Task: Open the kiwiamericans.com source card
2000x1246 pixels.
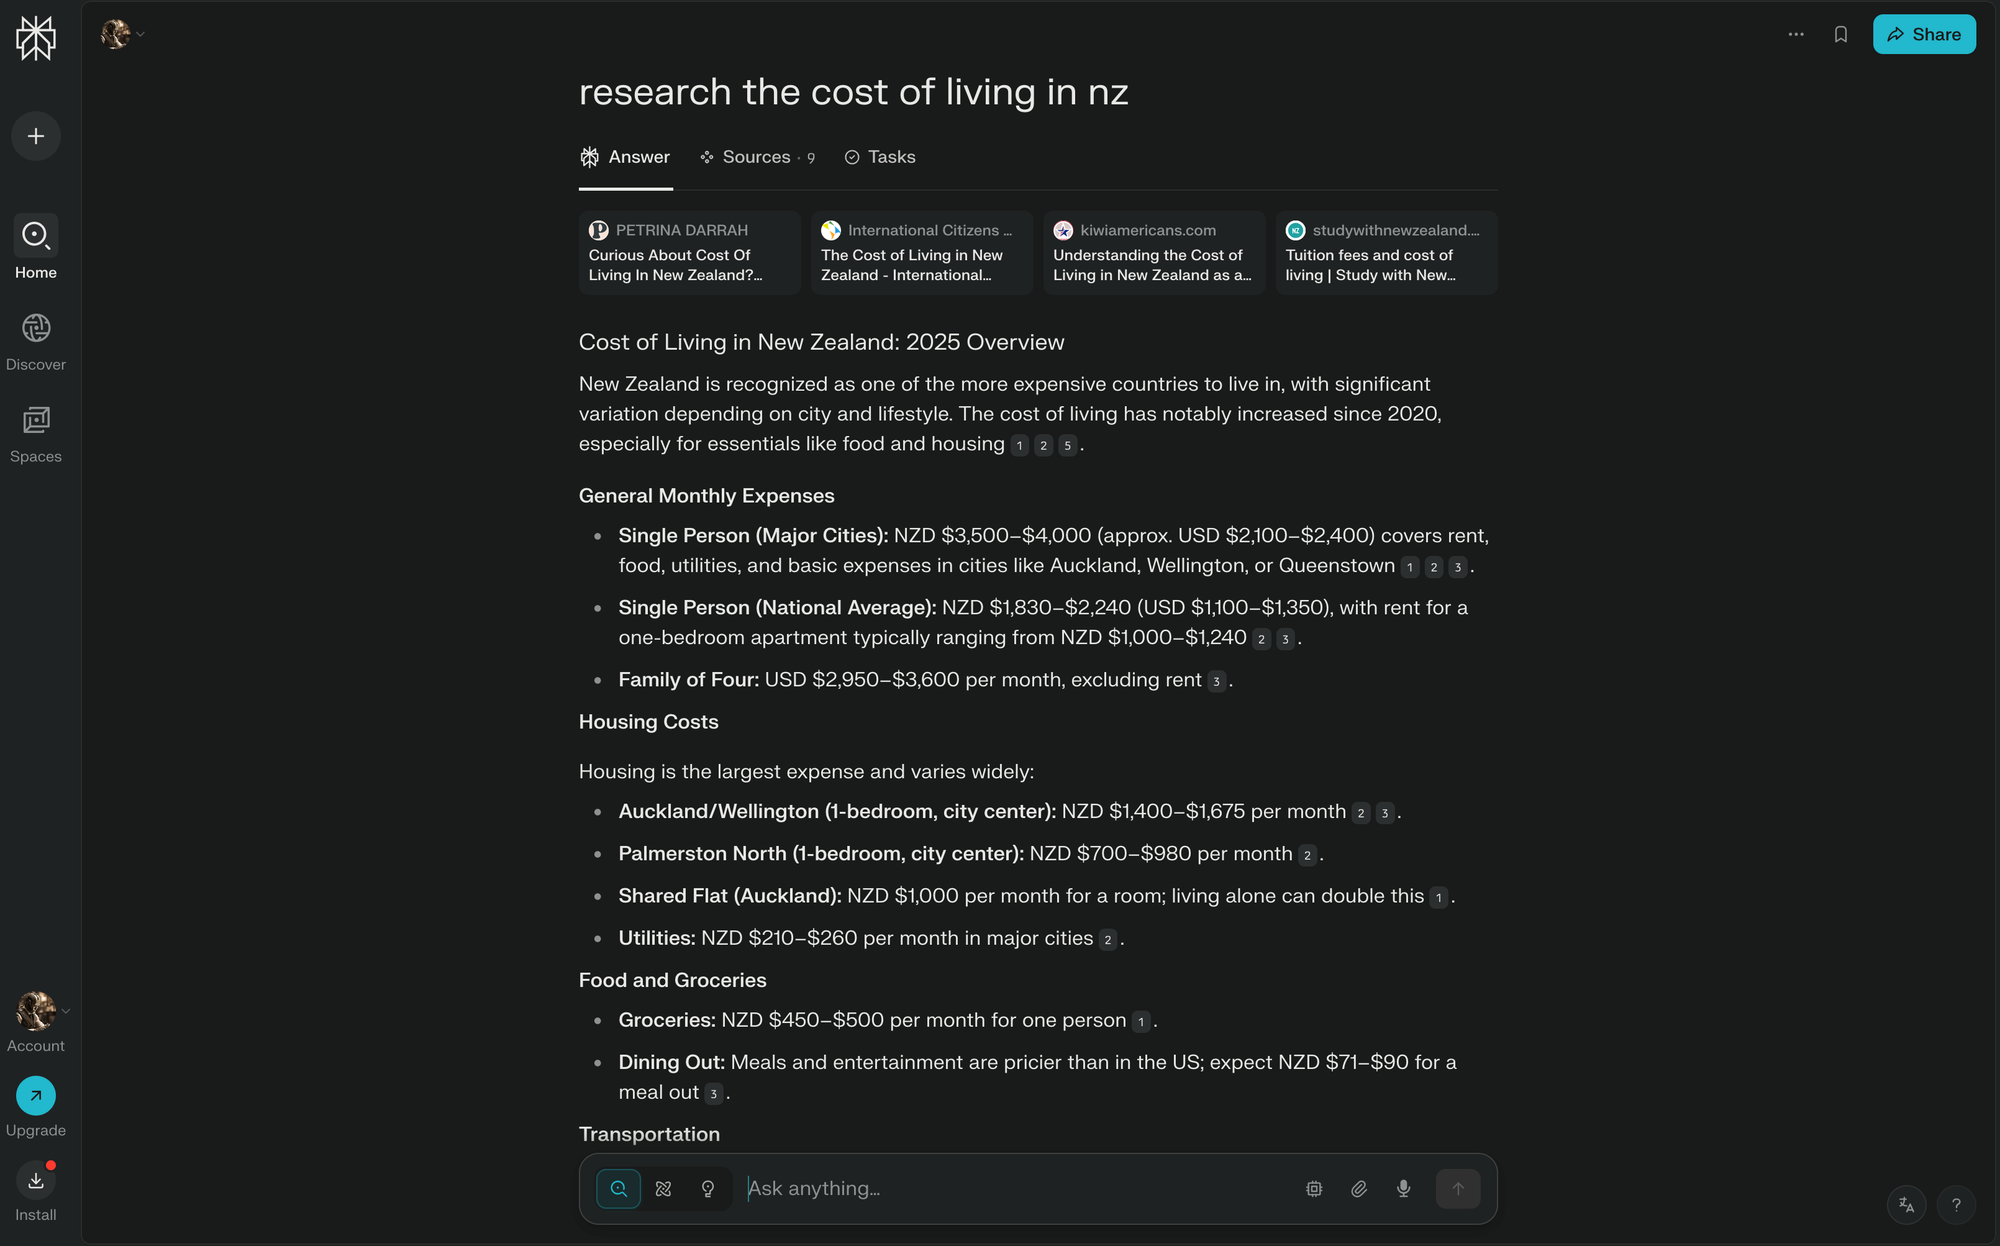Action: point(1154,252)
